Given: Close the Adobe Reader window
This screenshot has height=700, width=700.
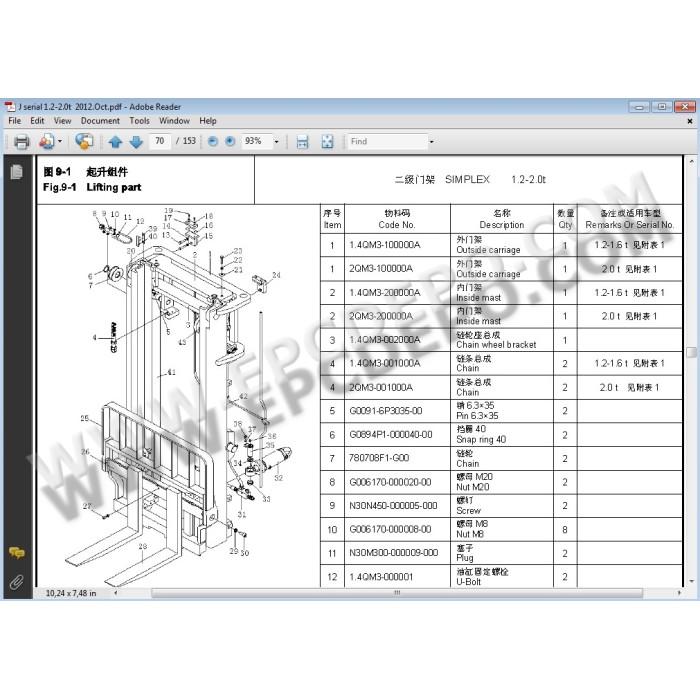Looking at the screenshot, I should click(x=684, y=107).
